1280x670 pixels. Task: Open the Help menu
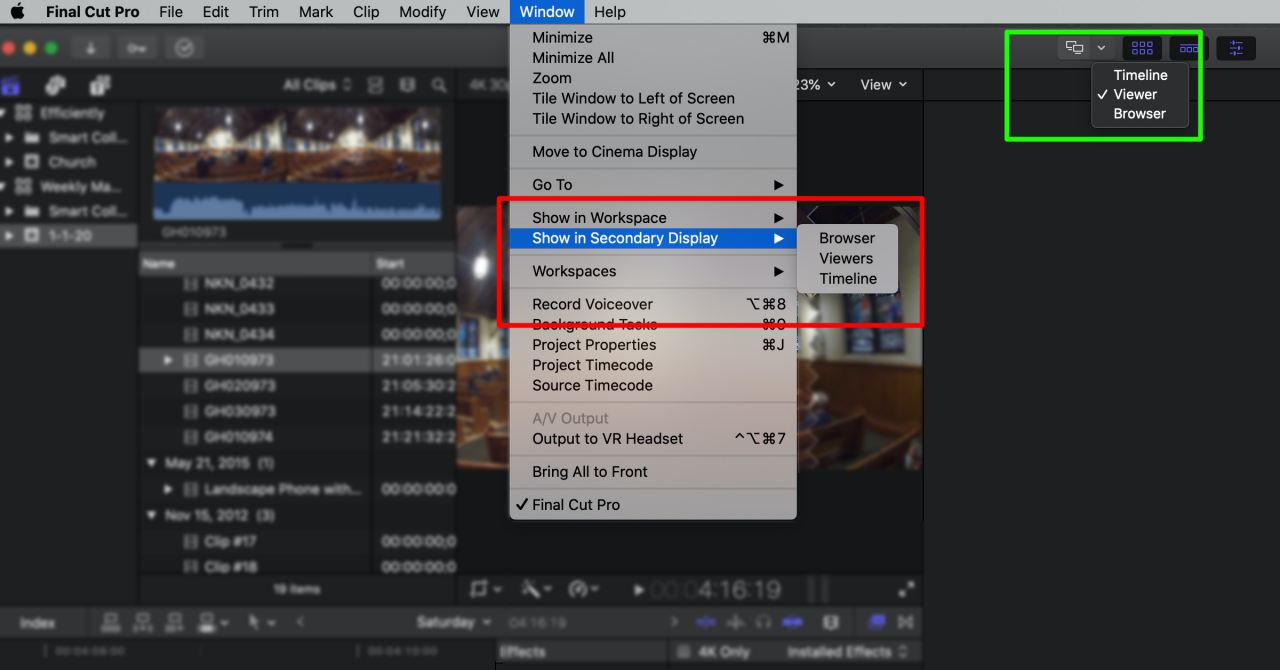click(609, 12)
